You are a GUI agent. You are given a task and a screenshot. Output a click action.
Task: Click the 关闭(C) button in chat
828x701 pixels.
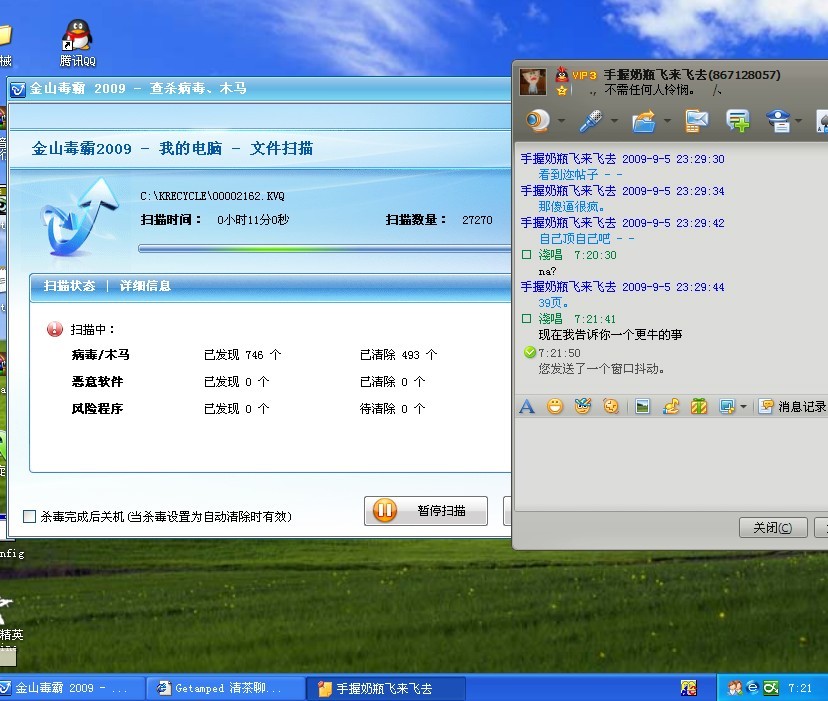(772, 527)
